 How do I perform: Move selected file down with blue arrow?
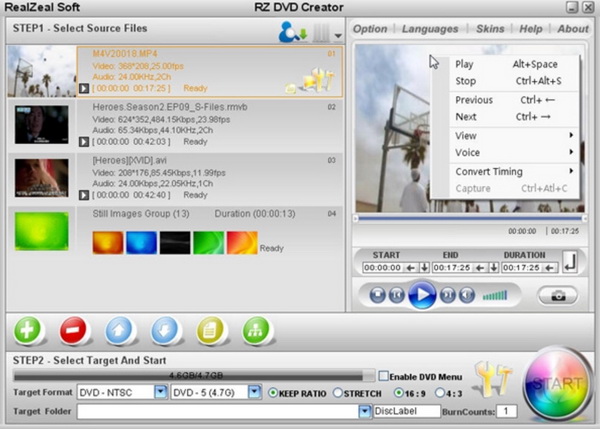[163, 329]
